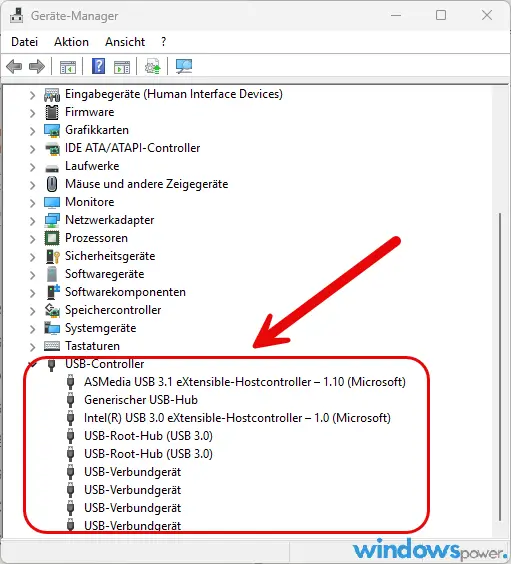Click the Prozessoren chip icon

(52, 238)
